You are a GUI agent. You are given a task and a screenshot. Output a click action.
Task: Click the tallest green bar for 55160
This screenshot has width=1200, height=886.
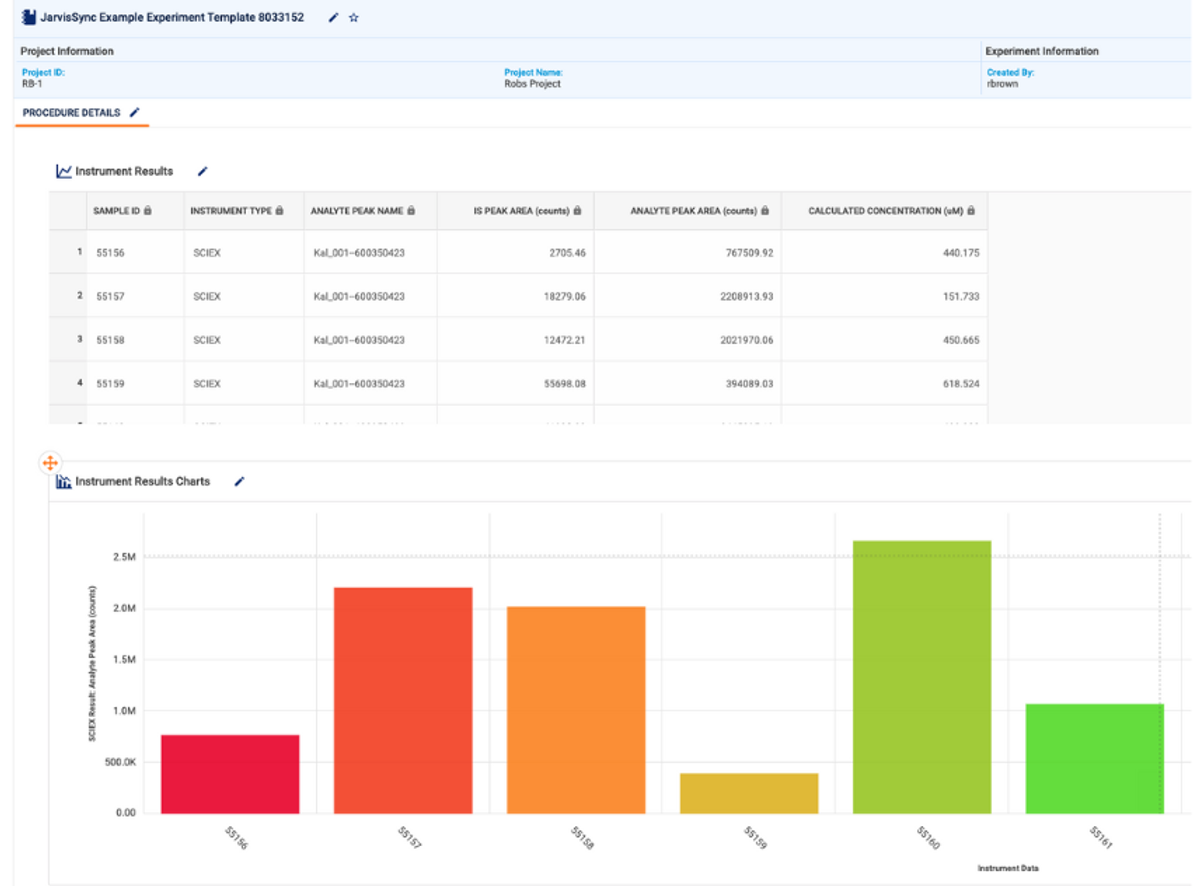921,676
